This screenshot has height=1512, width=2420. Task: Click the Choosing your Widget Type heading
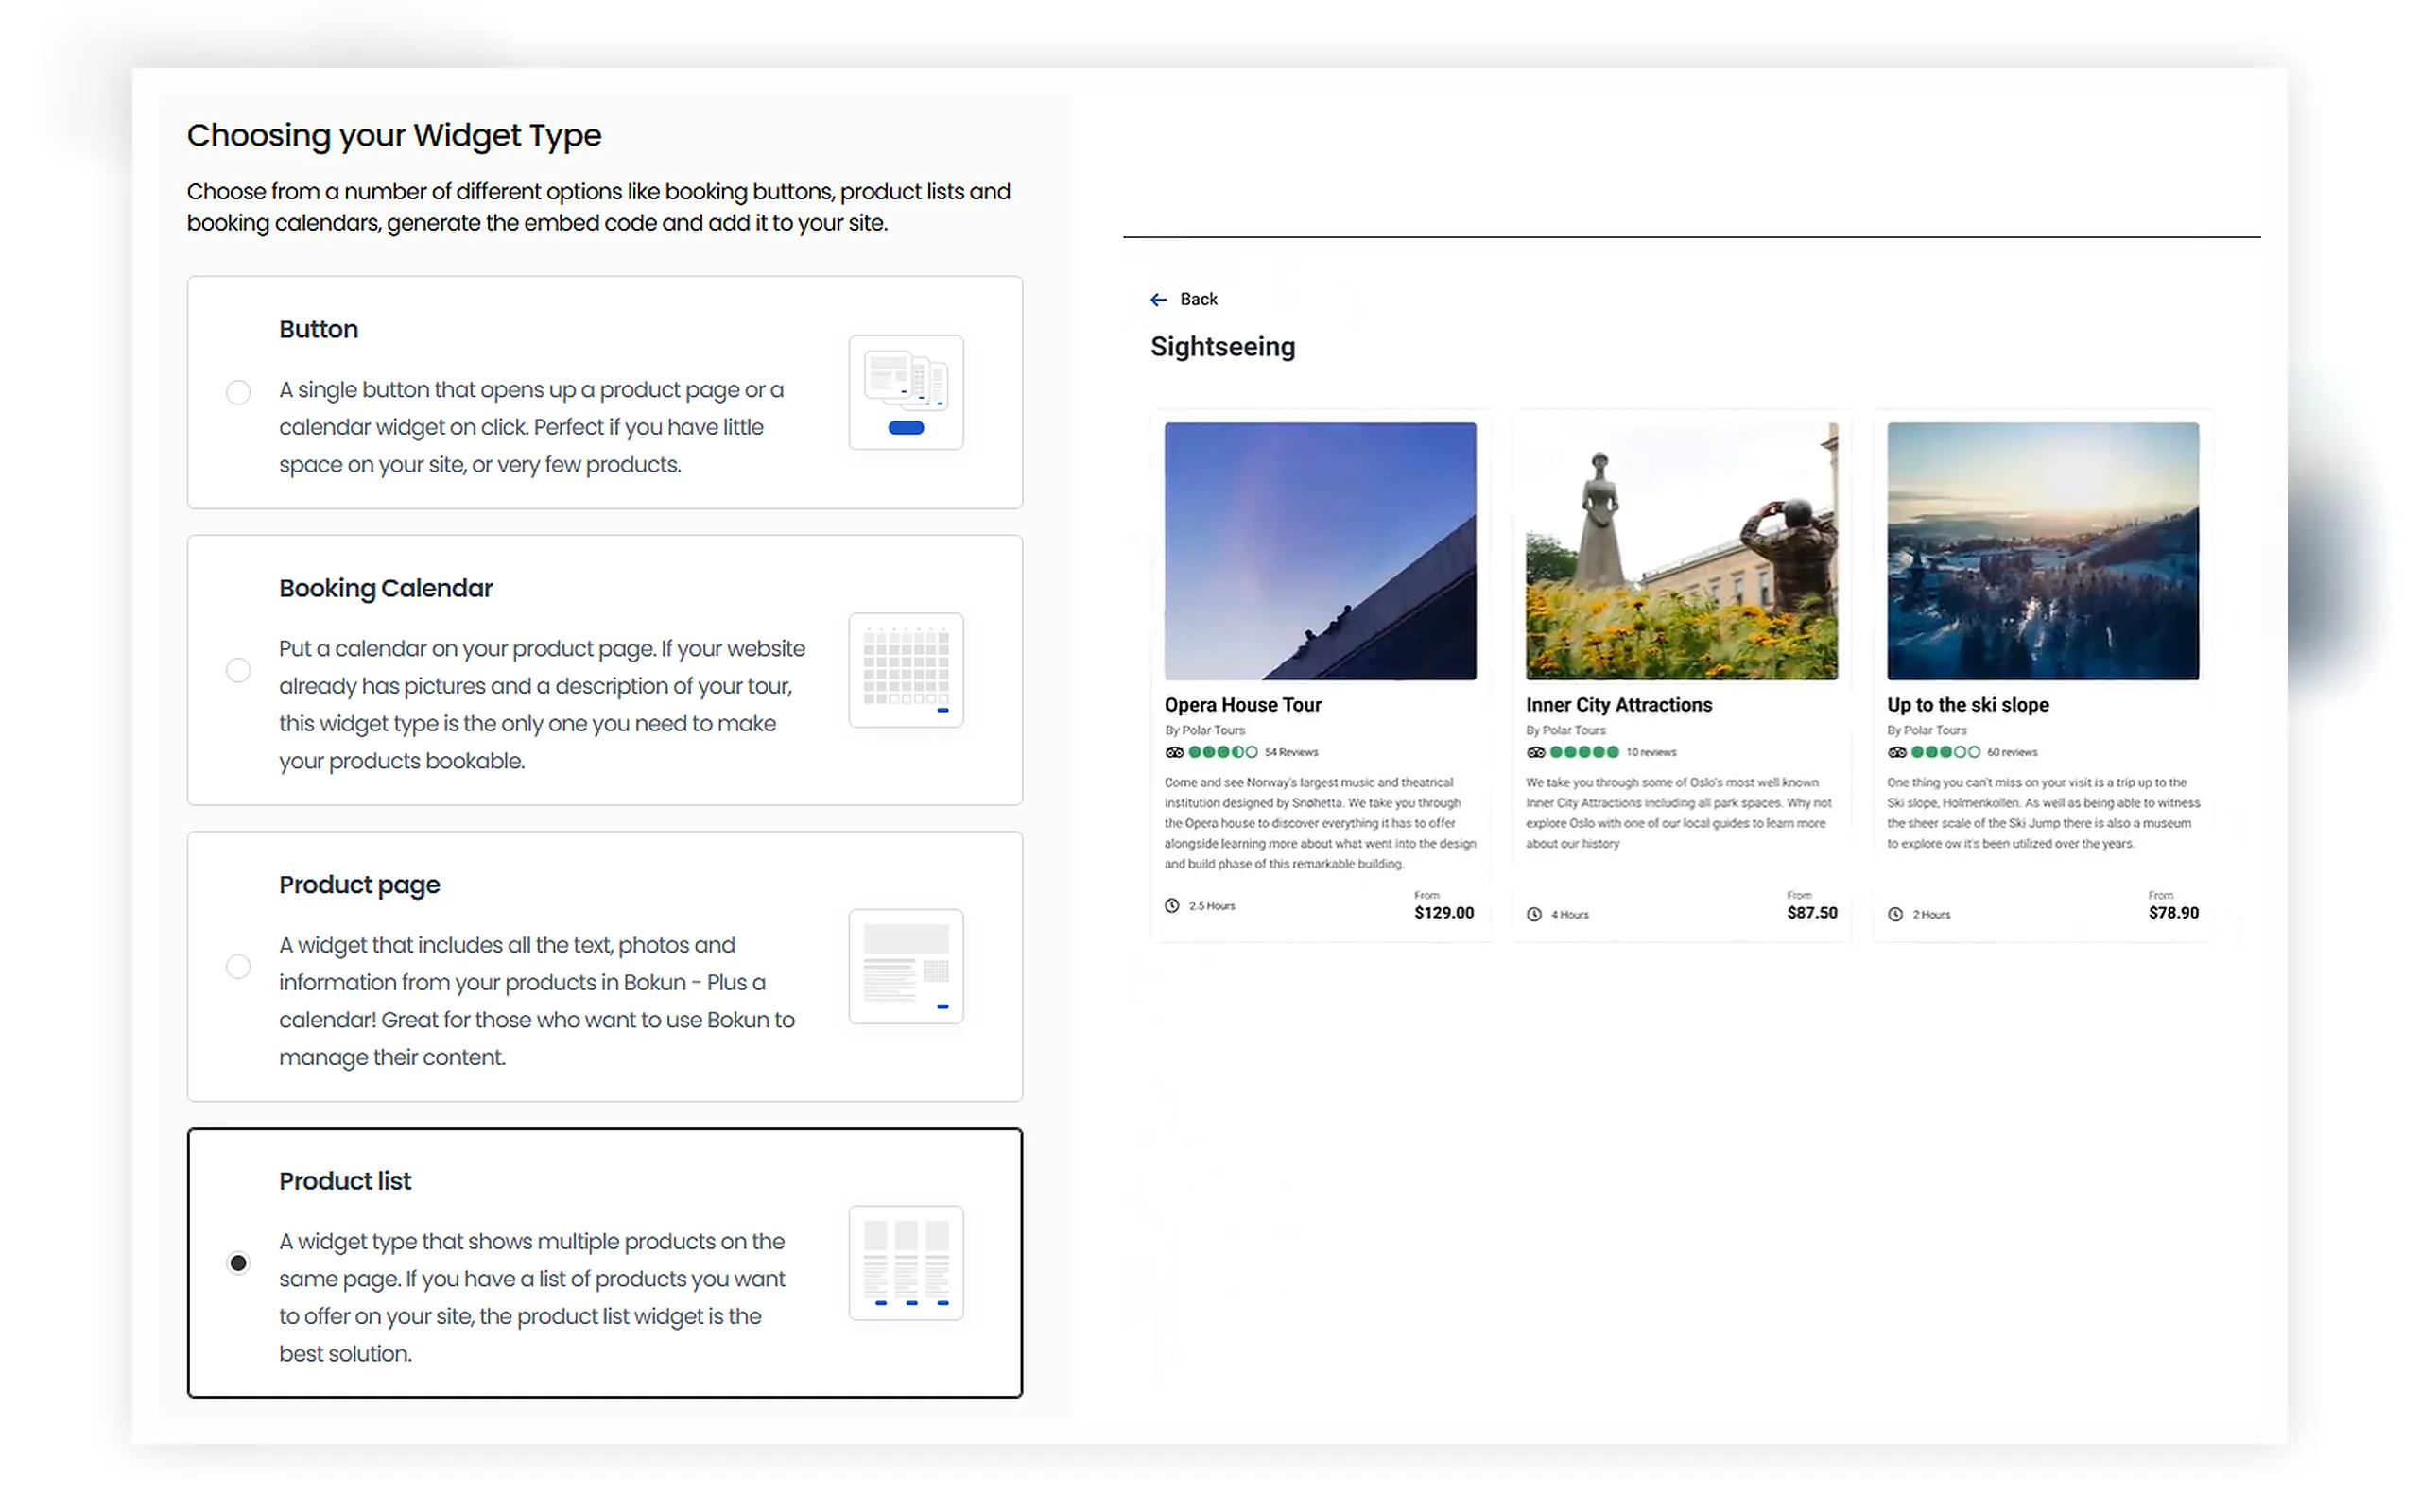394,136
